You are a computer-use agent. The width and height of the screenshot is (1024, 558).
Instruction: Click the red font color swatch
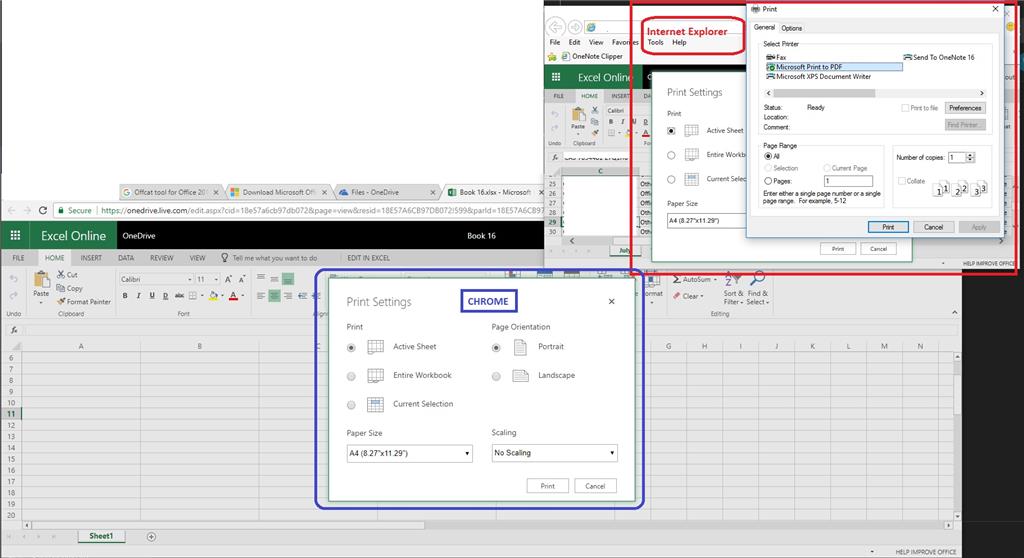pyautogui.click(x=233, y=296)
